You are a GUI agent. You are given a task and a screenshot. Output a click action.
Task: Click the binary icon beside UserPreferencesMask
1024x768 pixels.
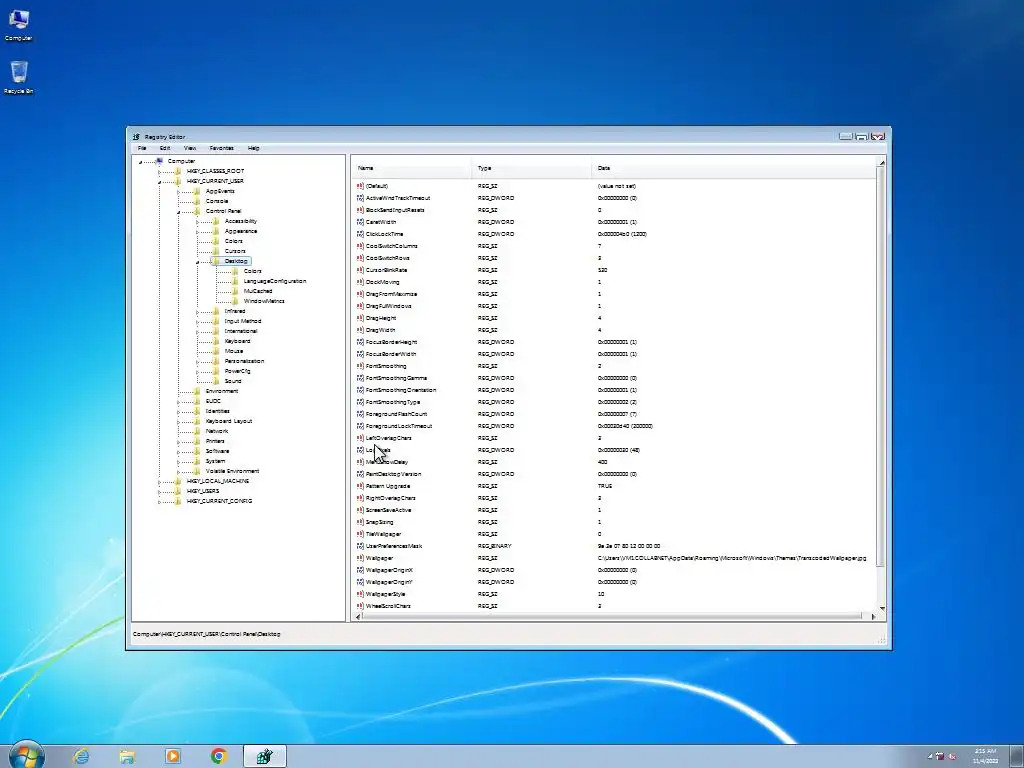pos(360,546)
